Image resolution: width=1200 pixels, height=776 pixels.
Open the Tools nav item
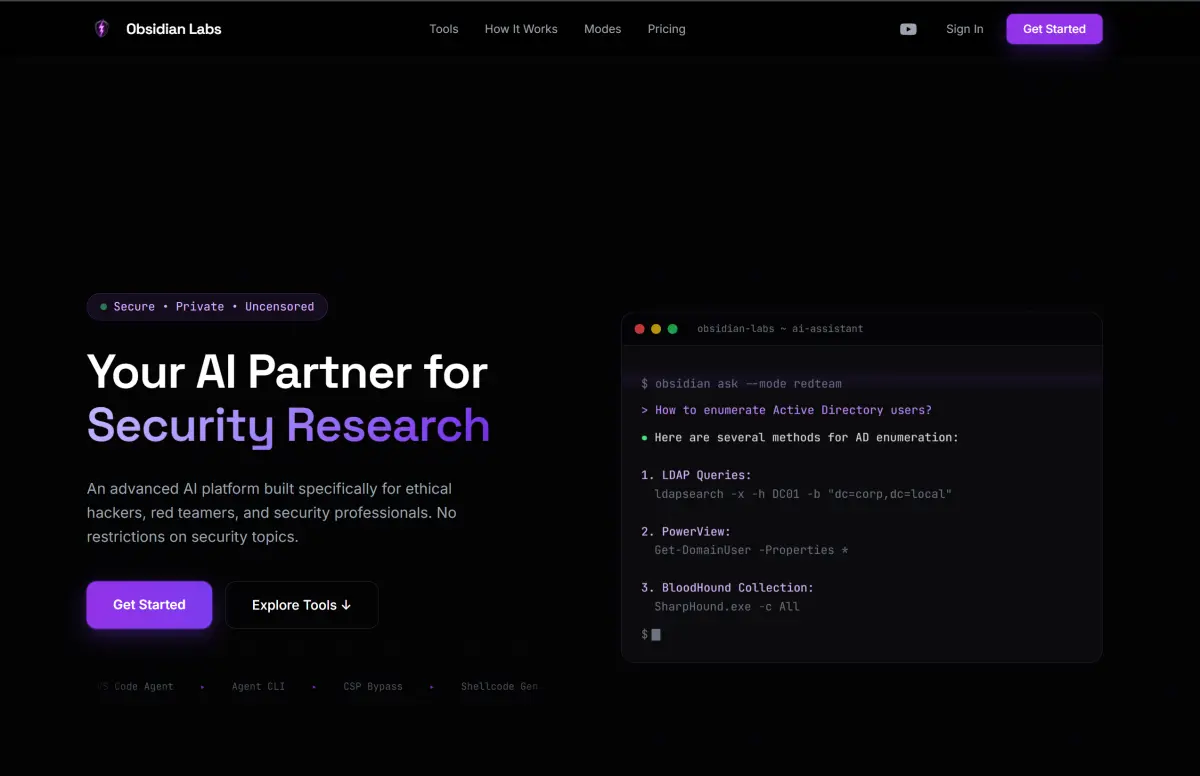click(444, 29)
